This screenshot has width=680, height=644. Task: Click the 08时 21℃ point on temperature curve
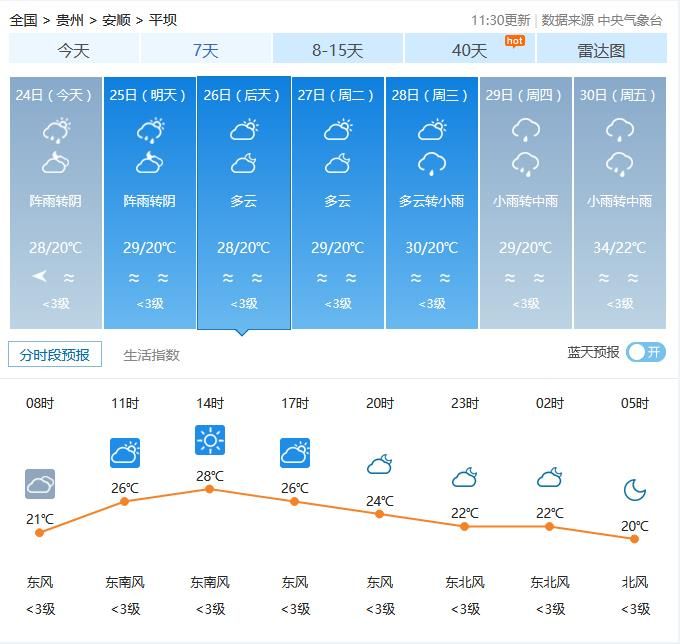[39, 533]
